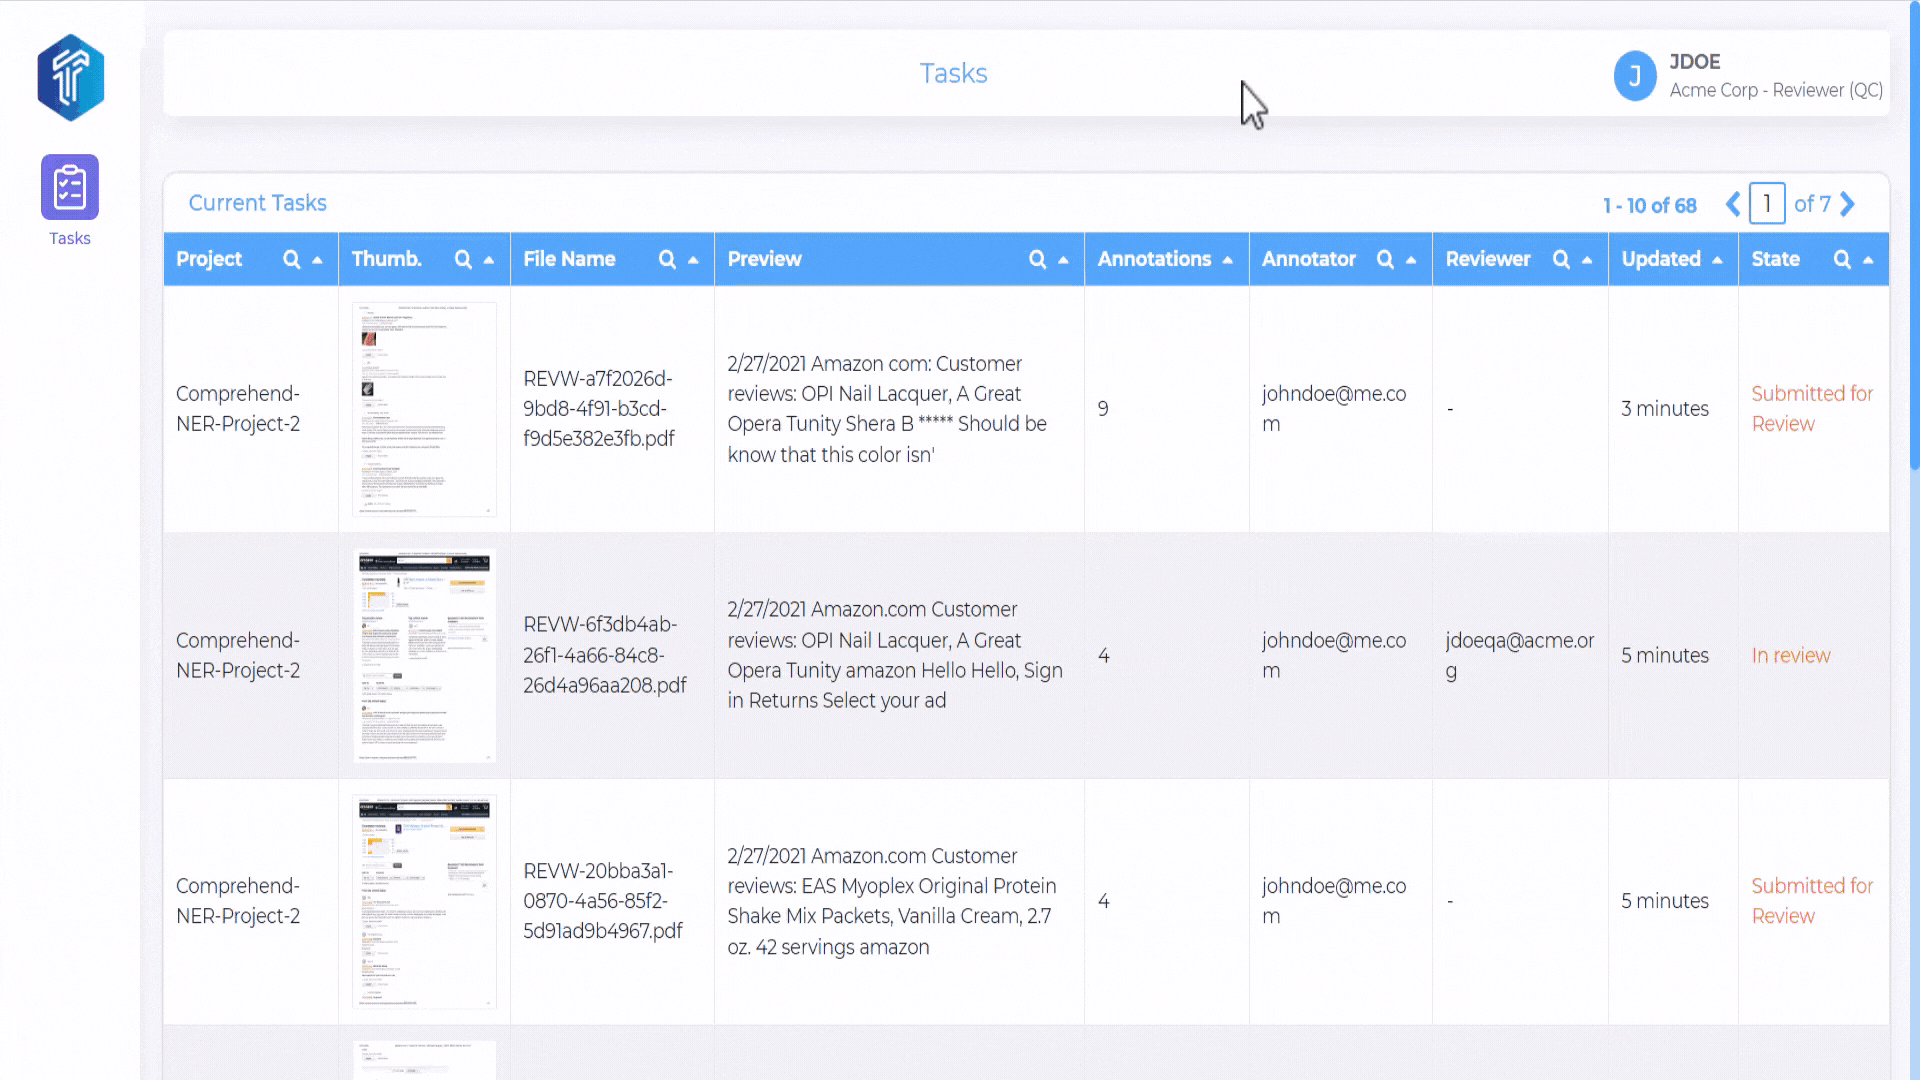Screen dimensions: 1920x1080
Task: Search in the File Name column
Action: [667, 259]
